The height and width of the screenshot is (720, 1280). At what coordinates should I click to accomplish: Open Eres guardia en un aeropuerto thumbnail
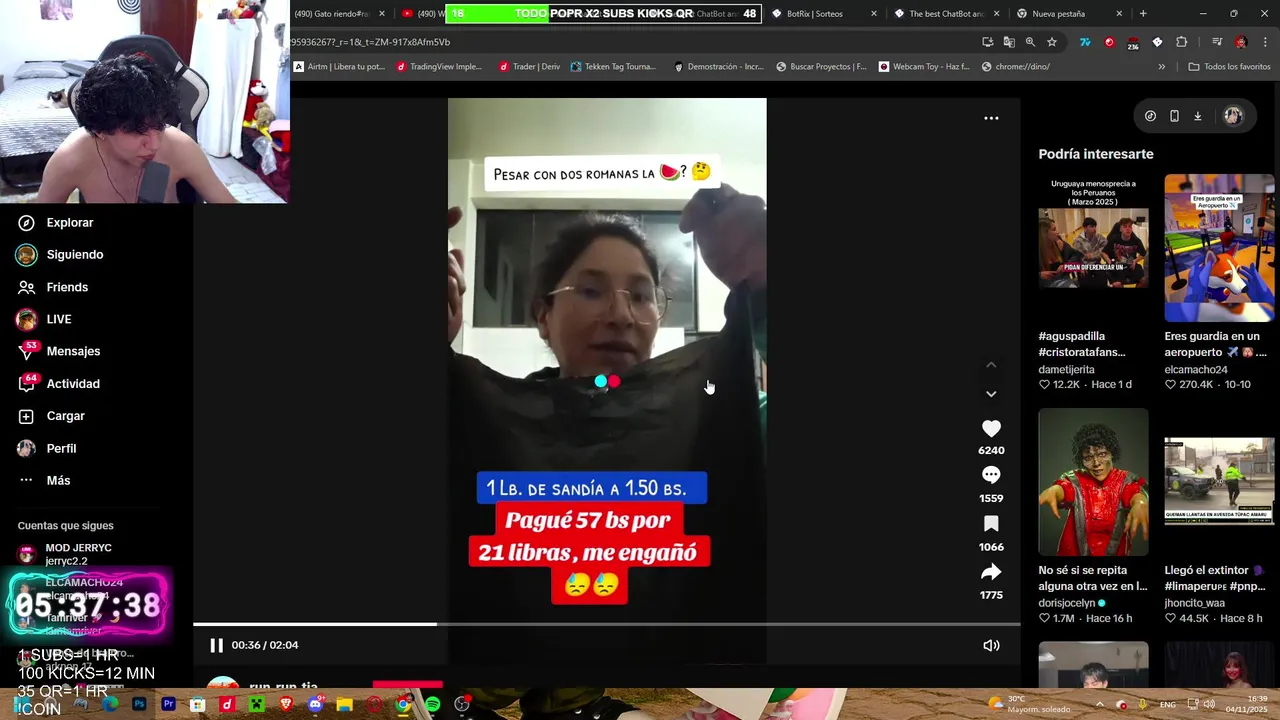[x=1219, y=248]
